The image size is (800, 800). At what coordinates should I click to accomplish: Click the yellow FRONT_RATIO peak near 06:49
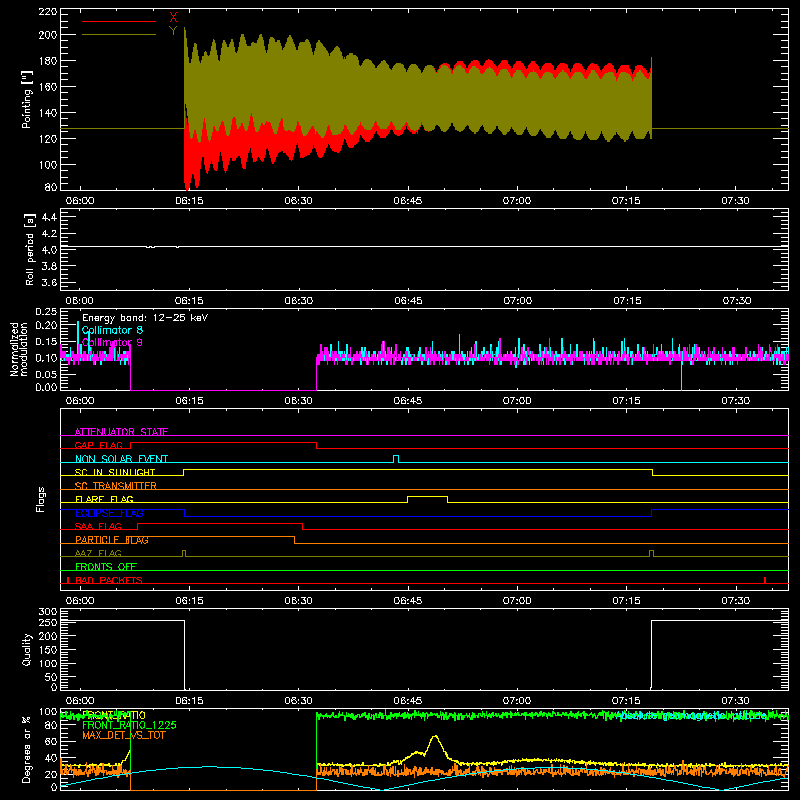pos(435,736)
